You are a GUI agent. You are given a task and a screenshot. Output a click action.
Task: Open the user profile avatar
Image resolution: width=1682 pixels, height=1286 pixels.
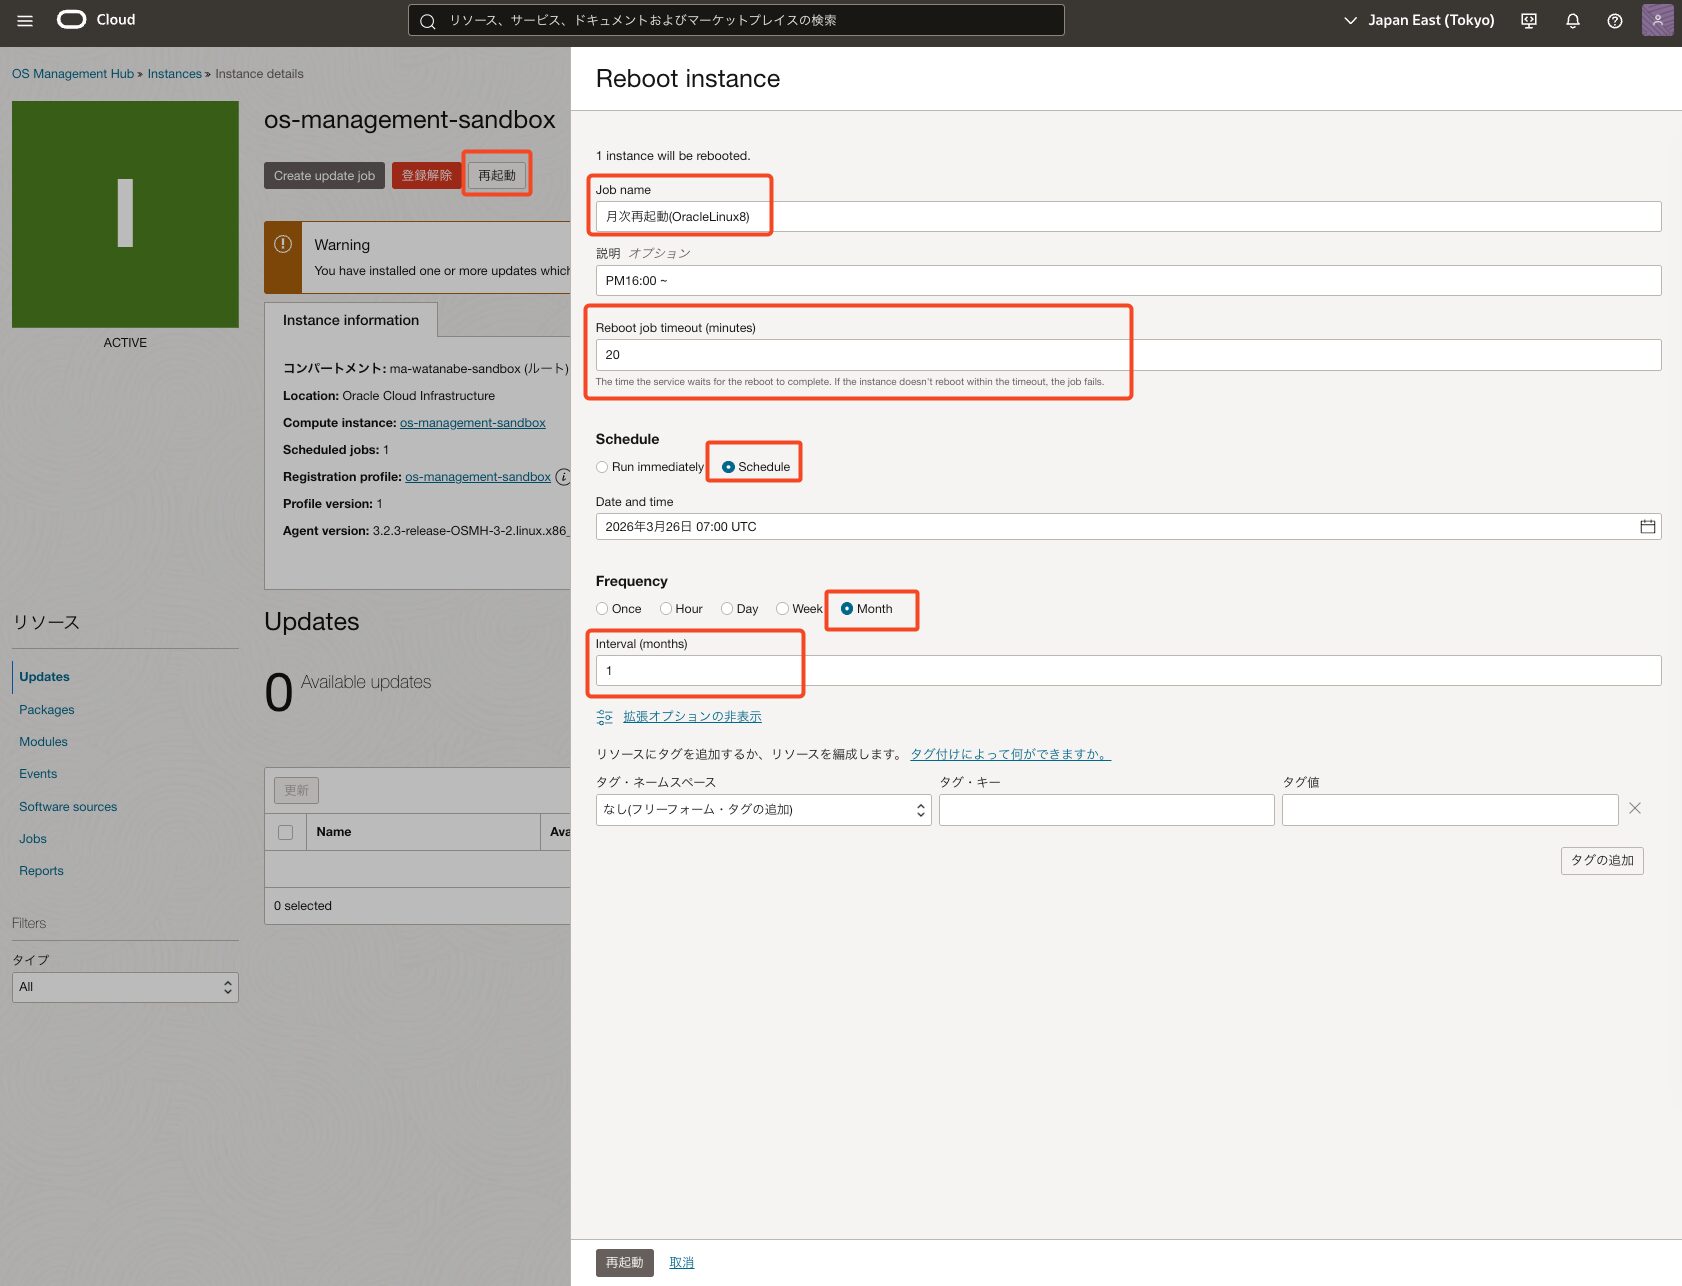(x=1657, y=20)
